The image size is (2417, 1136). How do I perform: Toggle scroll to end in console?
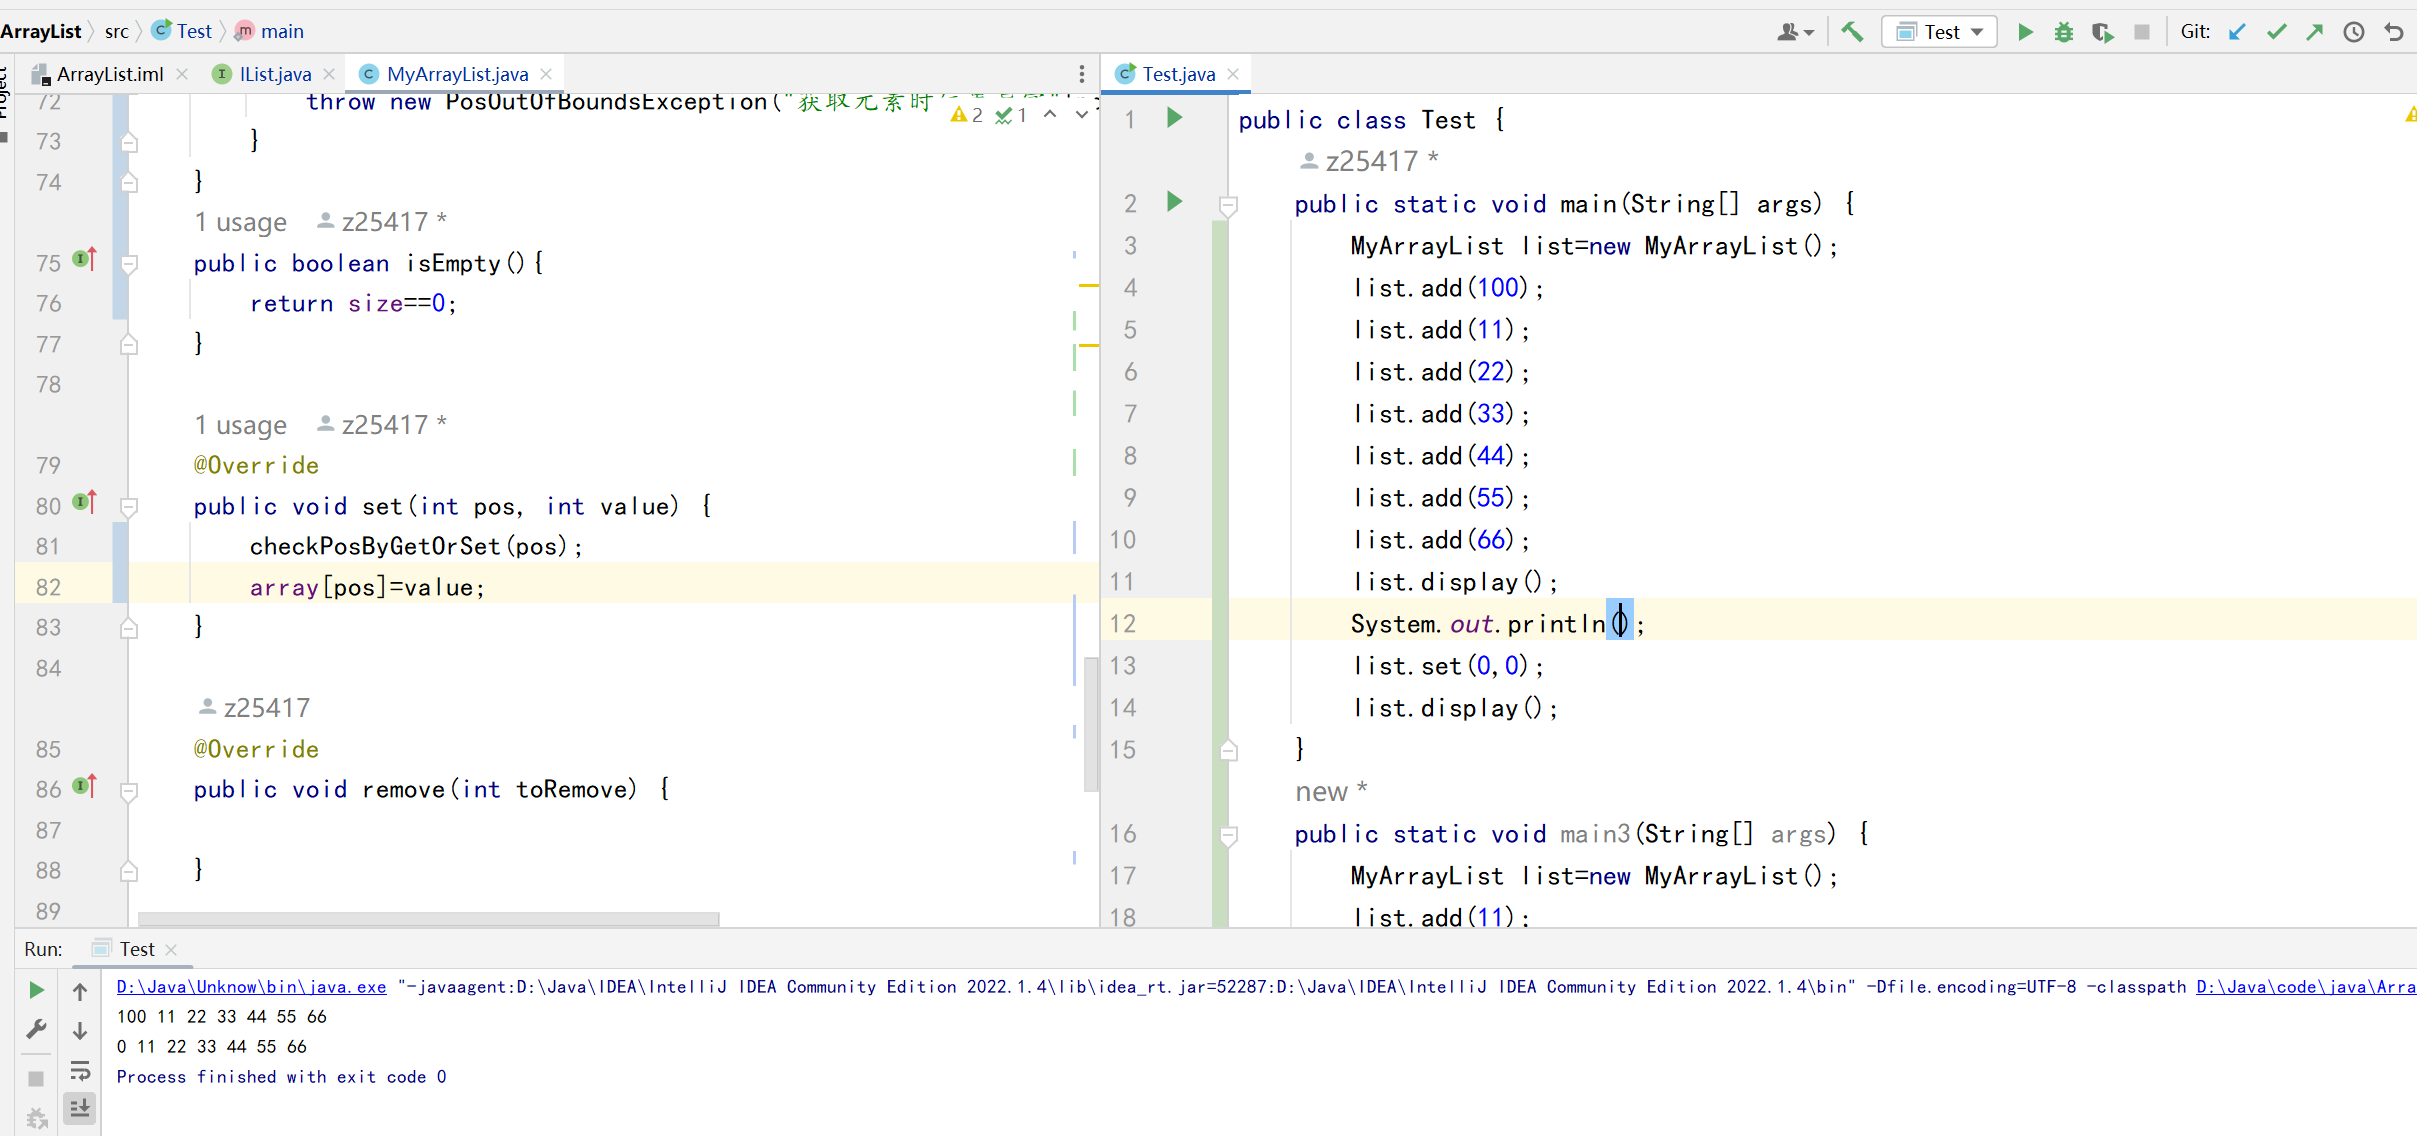point(80,1108)
